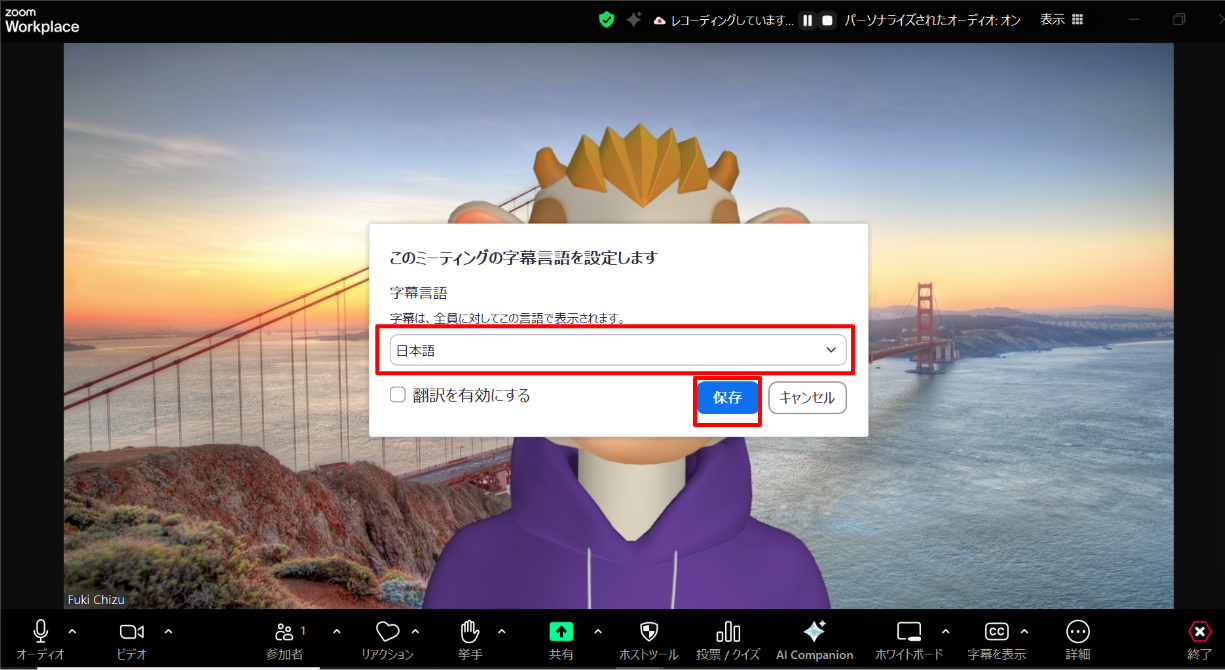
Task: Show captions with the 字幕を表示 CC icon
Action: [x=997, y=632]
